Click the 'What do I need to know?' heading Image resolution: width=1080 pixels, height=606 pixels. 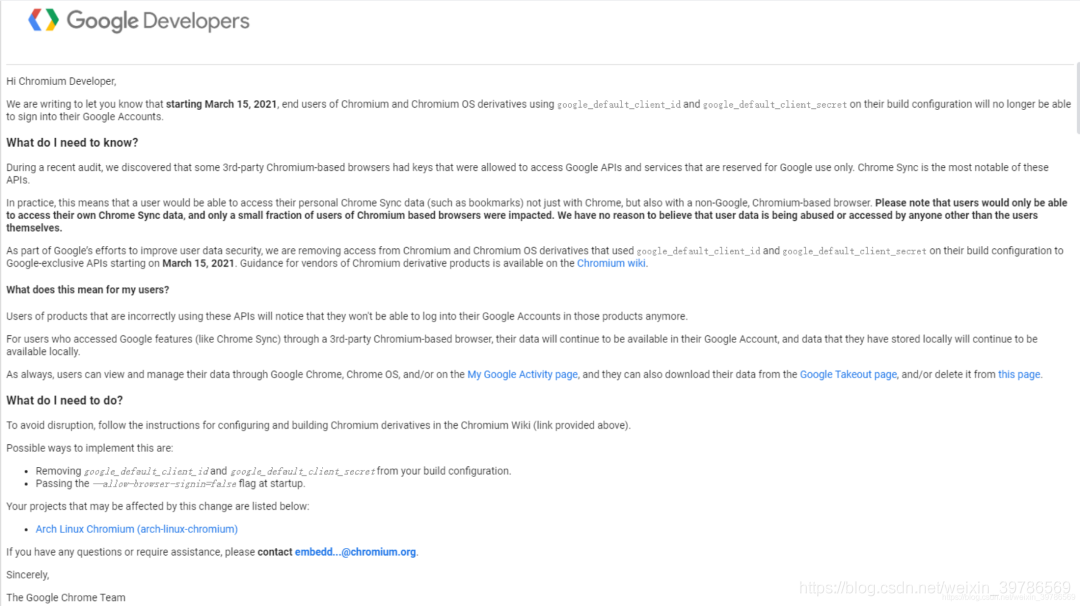(x=72, y=143)
